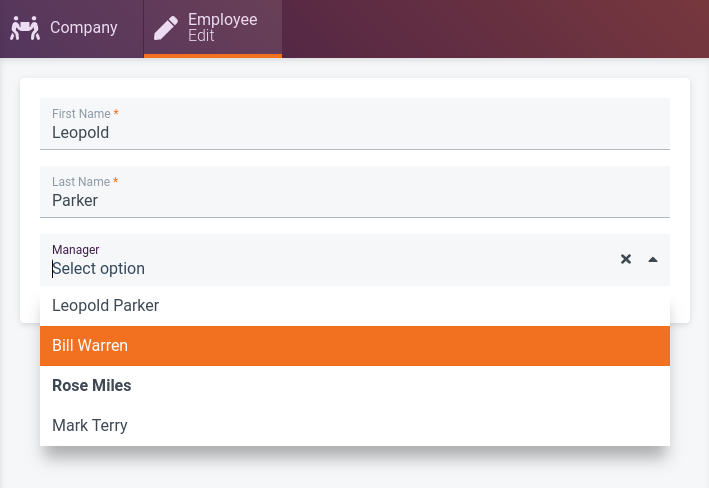The image size is (709, 488).
Task: Select the Employee title text in the tab
Action: pyautogui.click(x=222, y=20)
